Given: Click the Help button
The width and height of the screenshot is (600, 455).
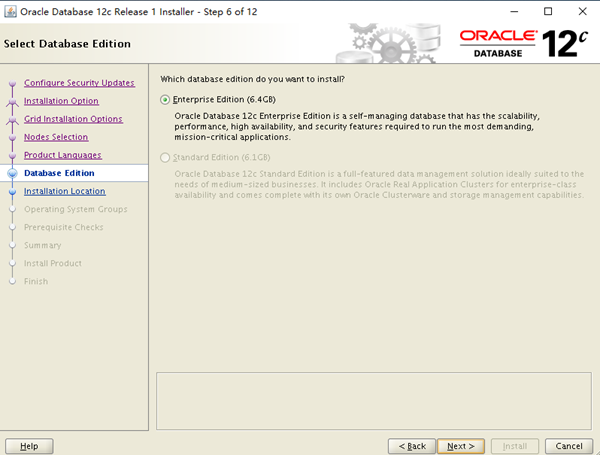Looking at the screenshot, I should click(29, 446).
